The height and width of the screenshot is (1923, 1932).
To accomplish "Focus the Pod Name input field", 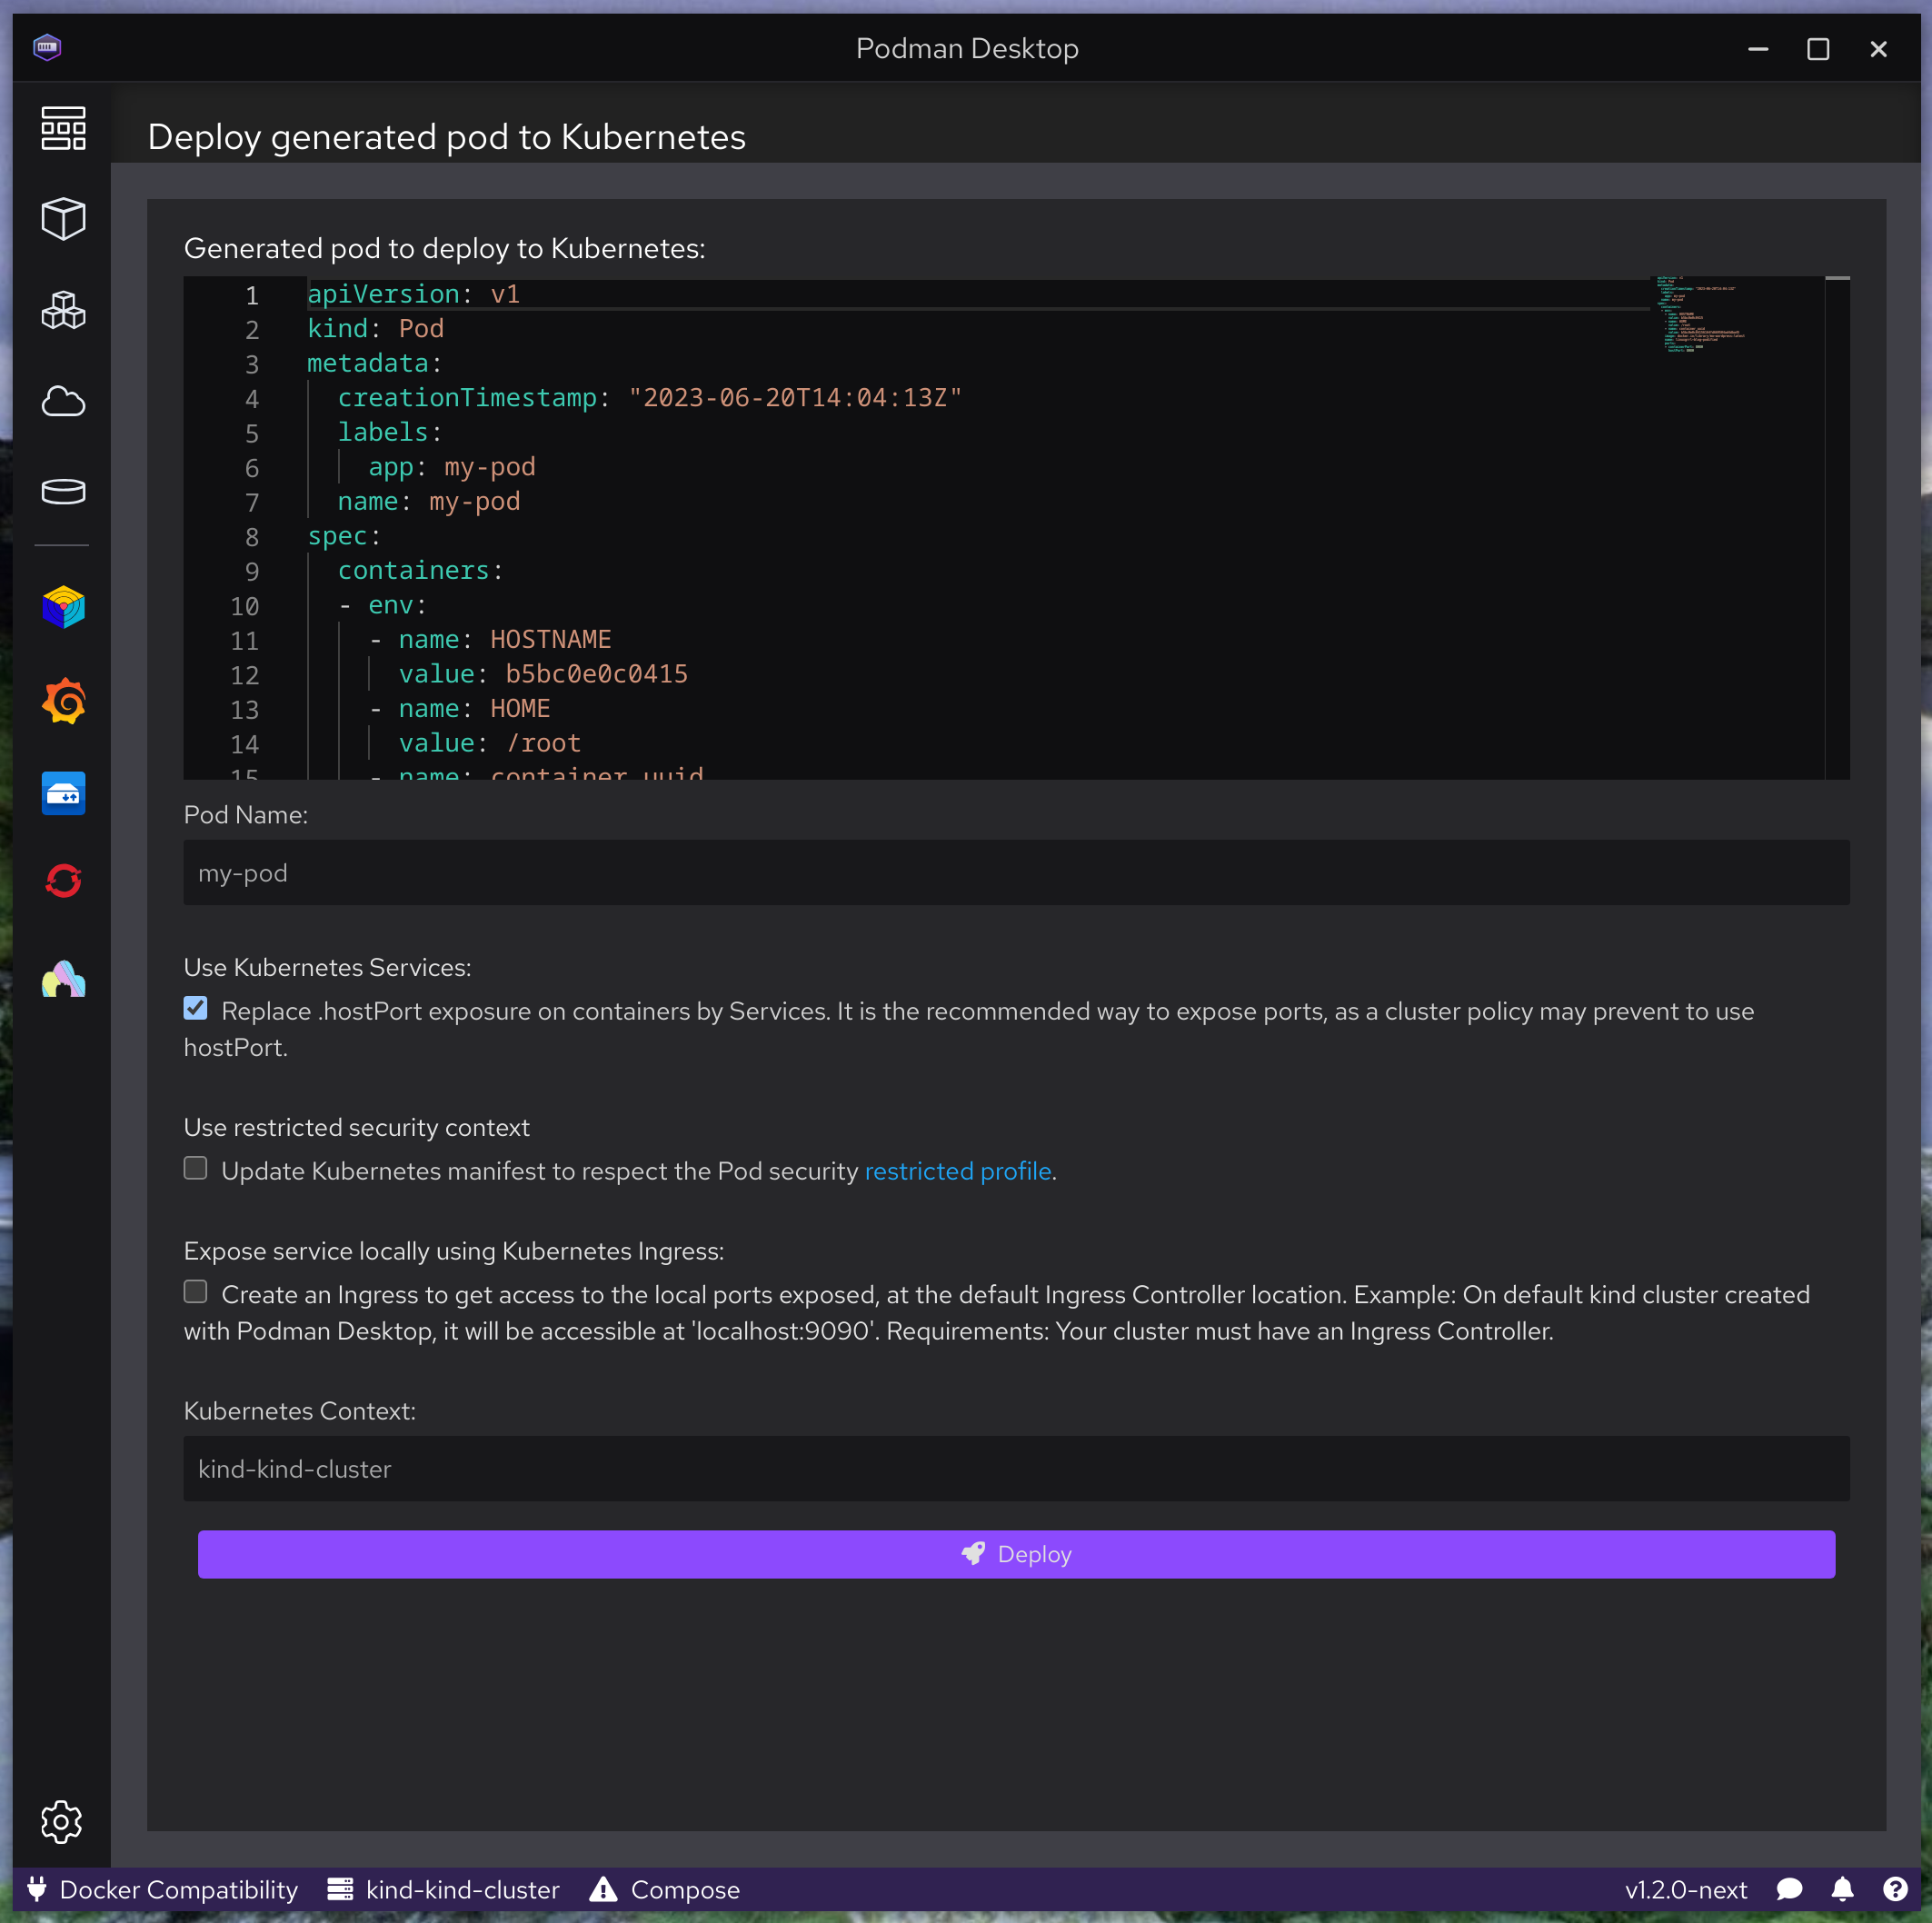I will (1015, 872).
